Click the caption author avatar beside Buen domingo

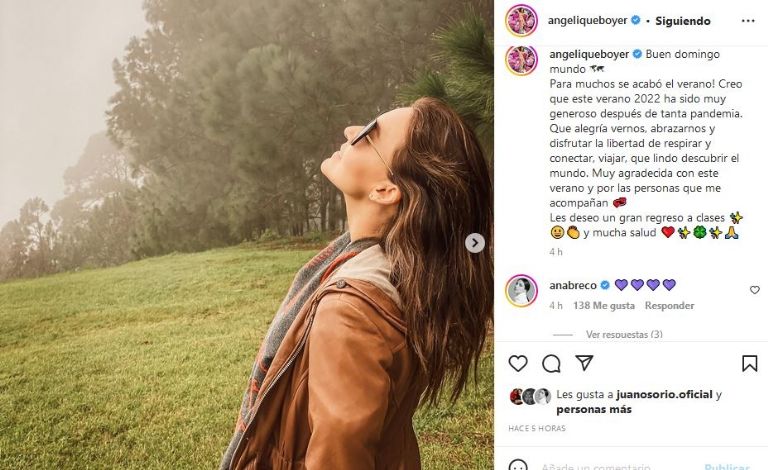click(x=521, y=60)
